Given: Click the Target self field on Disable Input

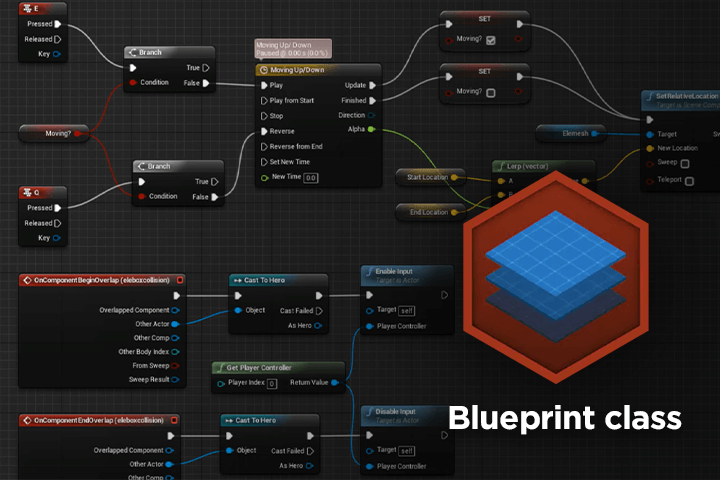Looking at the screenshot, I should (x=407, y=451).
